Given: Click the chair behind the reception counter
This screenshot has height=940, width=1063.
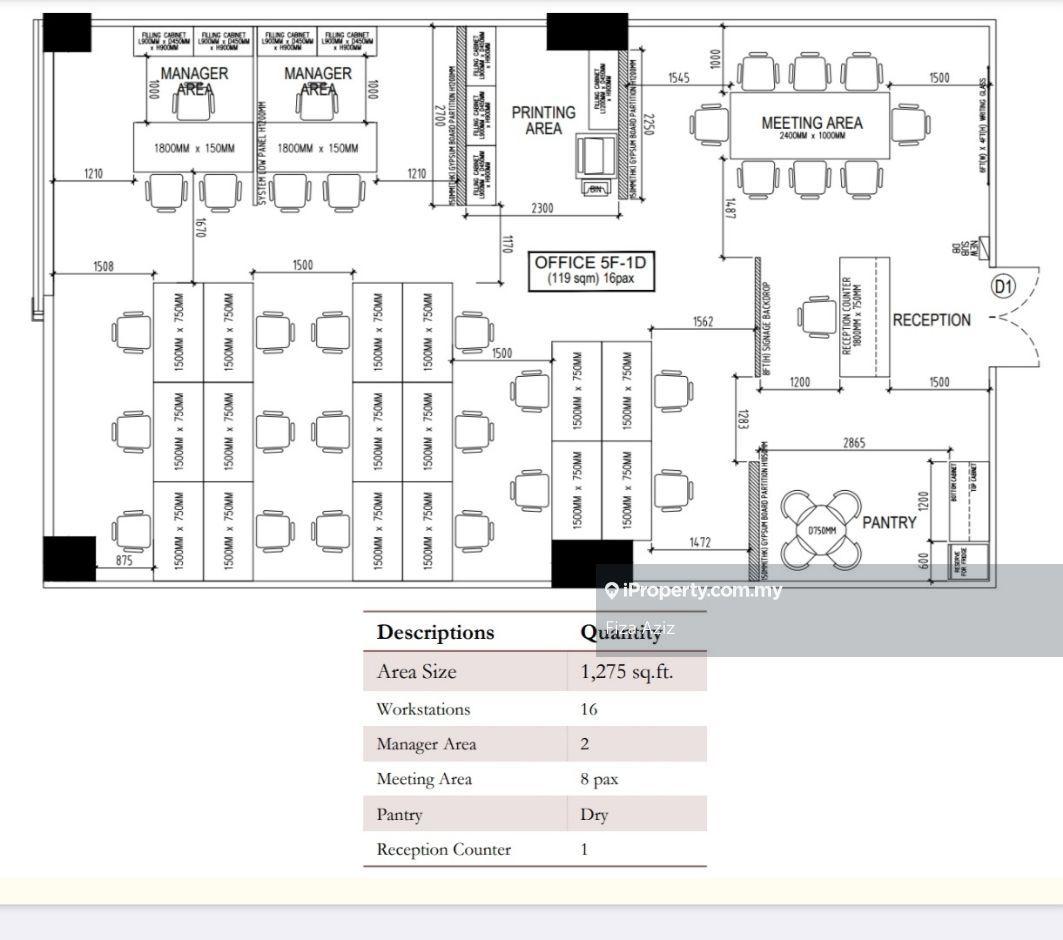Looking at the screenshot, I should [x=818, y=318].
